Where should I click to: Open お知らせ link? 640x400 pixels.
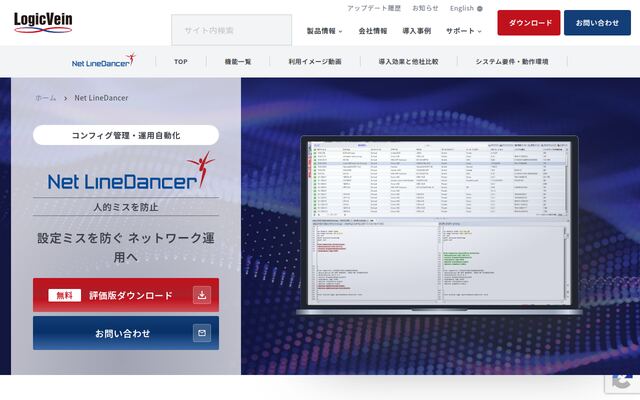tap(425, 8)
